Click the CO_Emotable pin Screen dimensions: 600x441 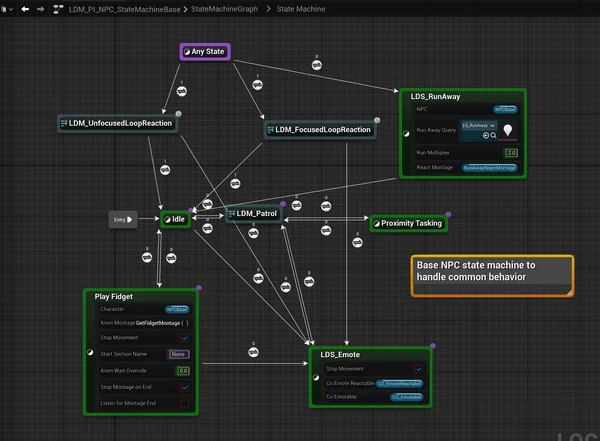pos(407,397)
